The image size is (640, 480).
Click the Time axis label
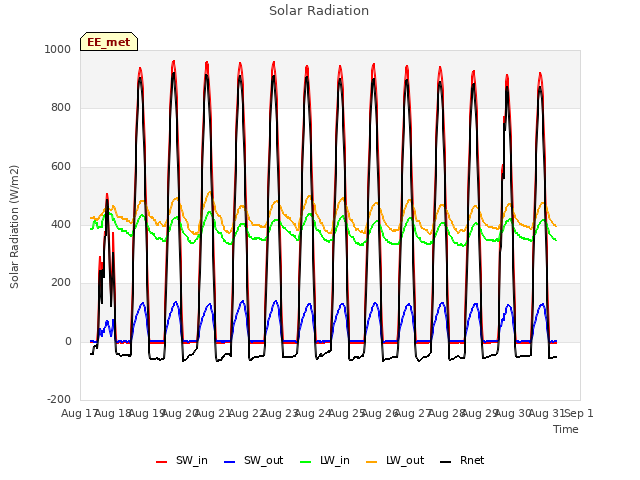[x=566, y=429]
